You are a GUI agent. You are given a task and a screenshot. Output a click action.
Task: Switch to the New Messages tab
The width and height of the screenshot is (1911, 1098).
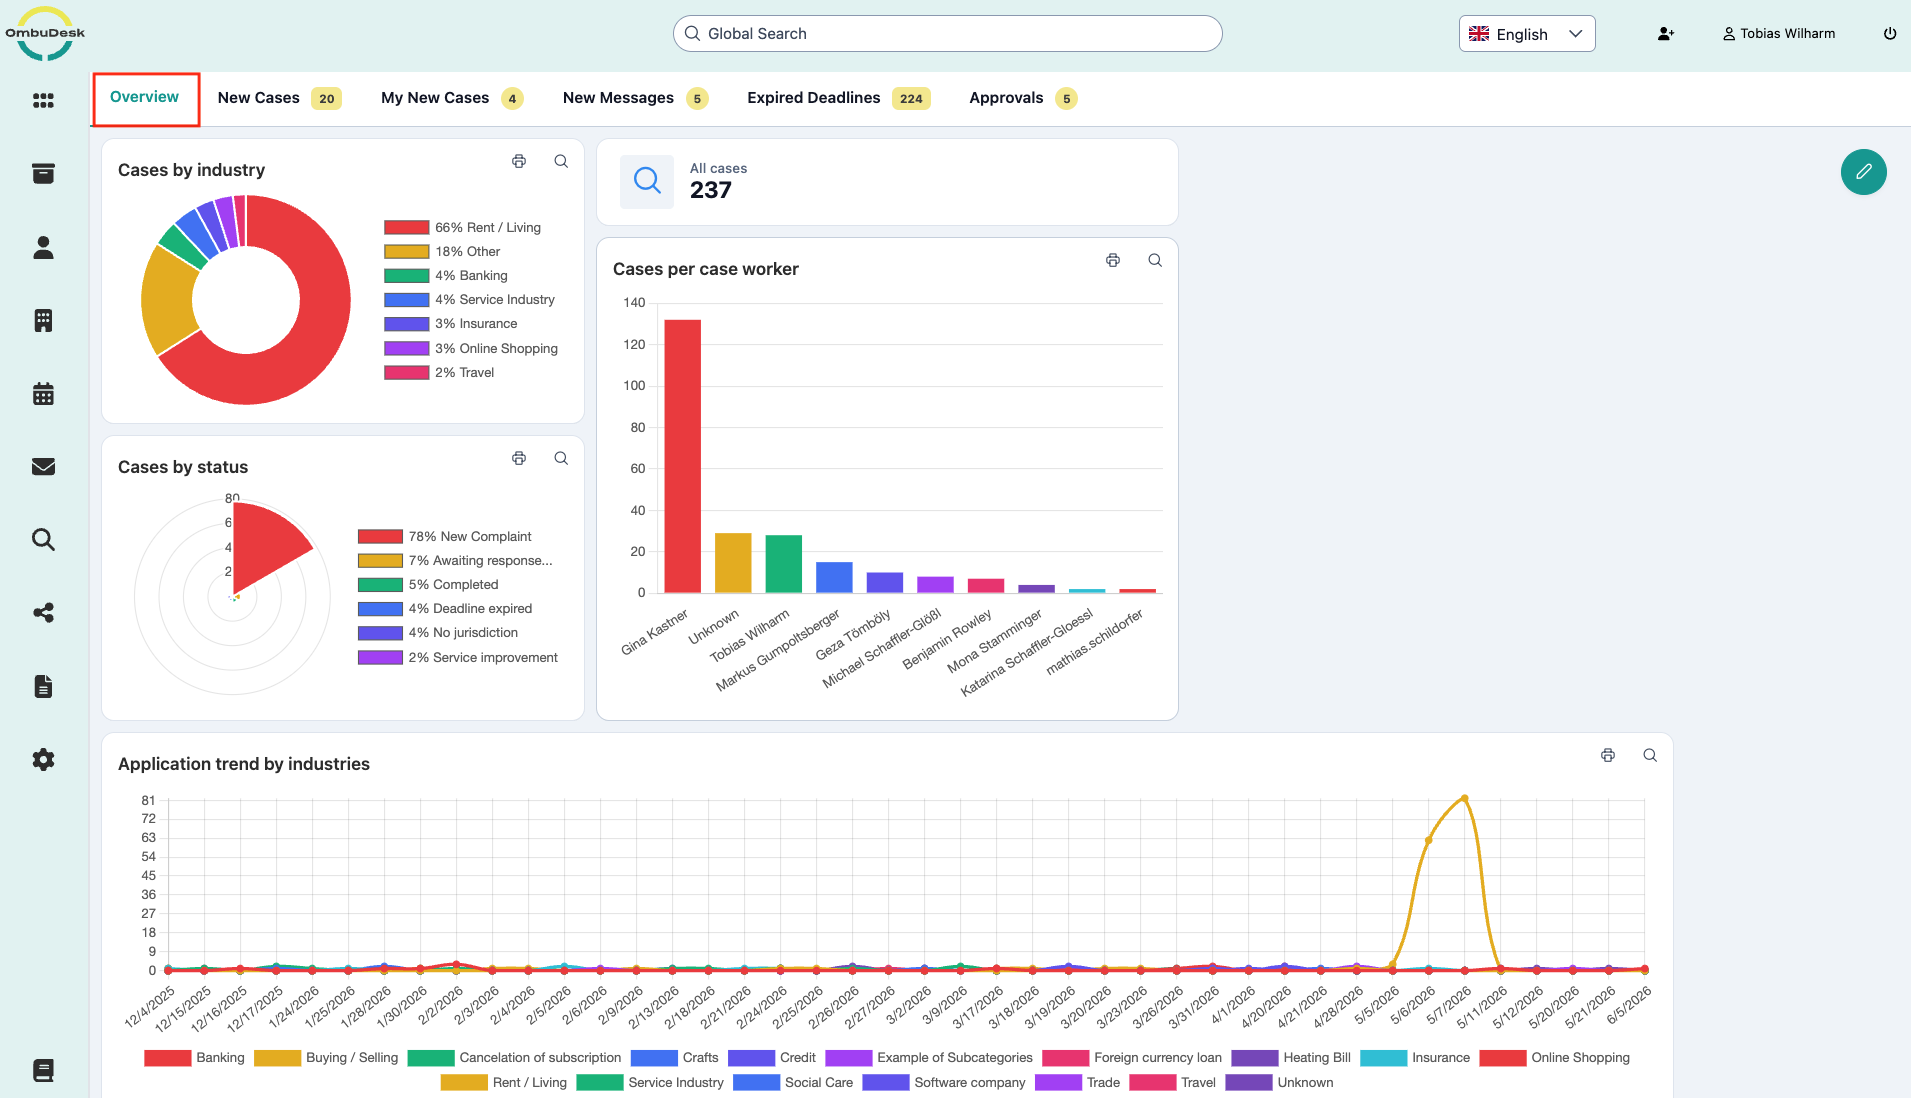[635, 98]
